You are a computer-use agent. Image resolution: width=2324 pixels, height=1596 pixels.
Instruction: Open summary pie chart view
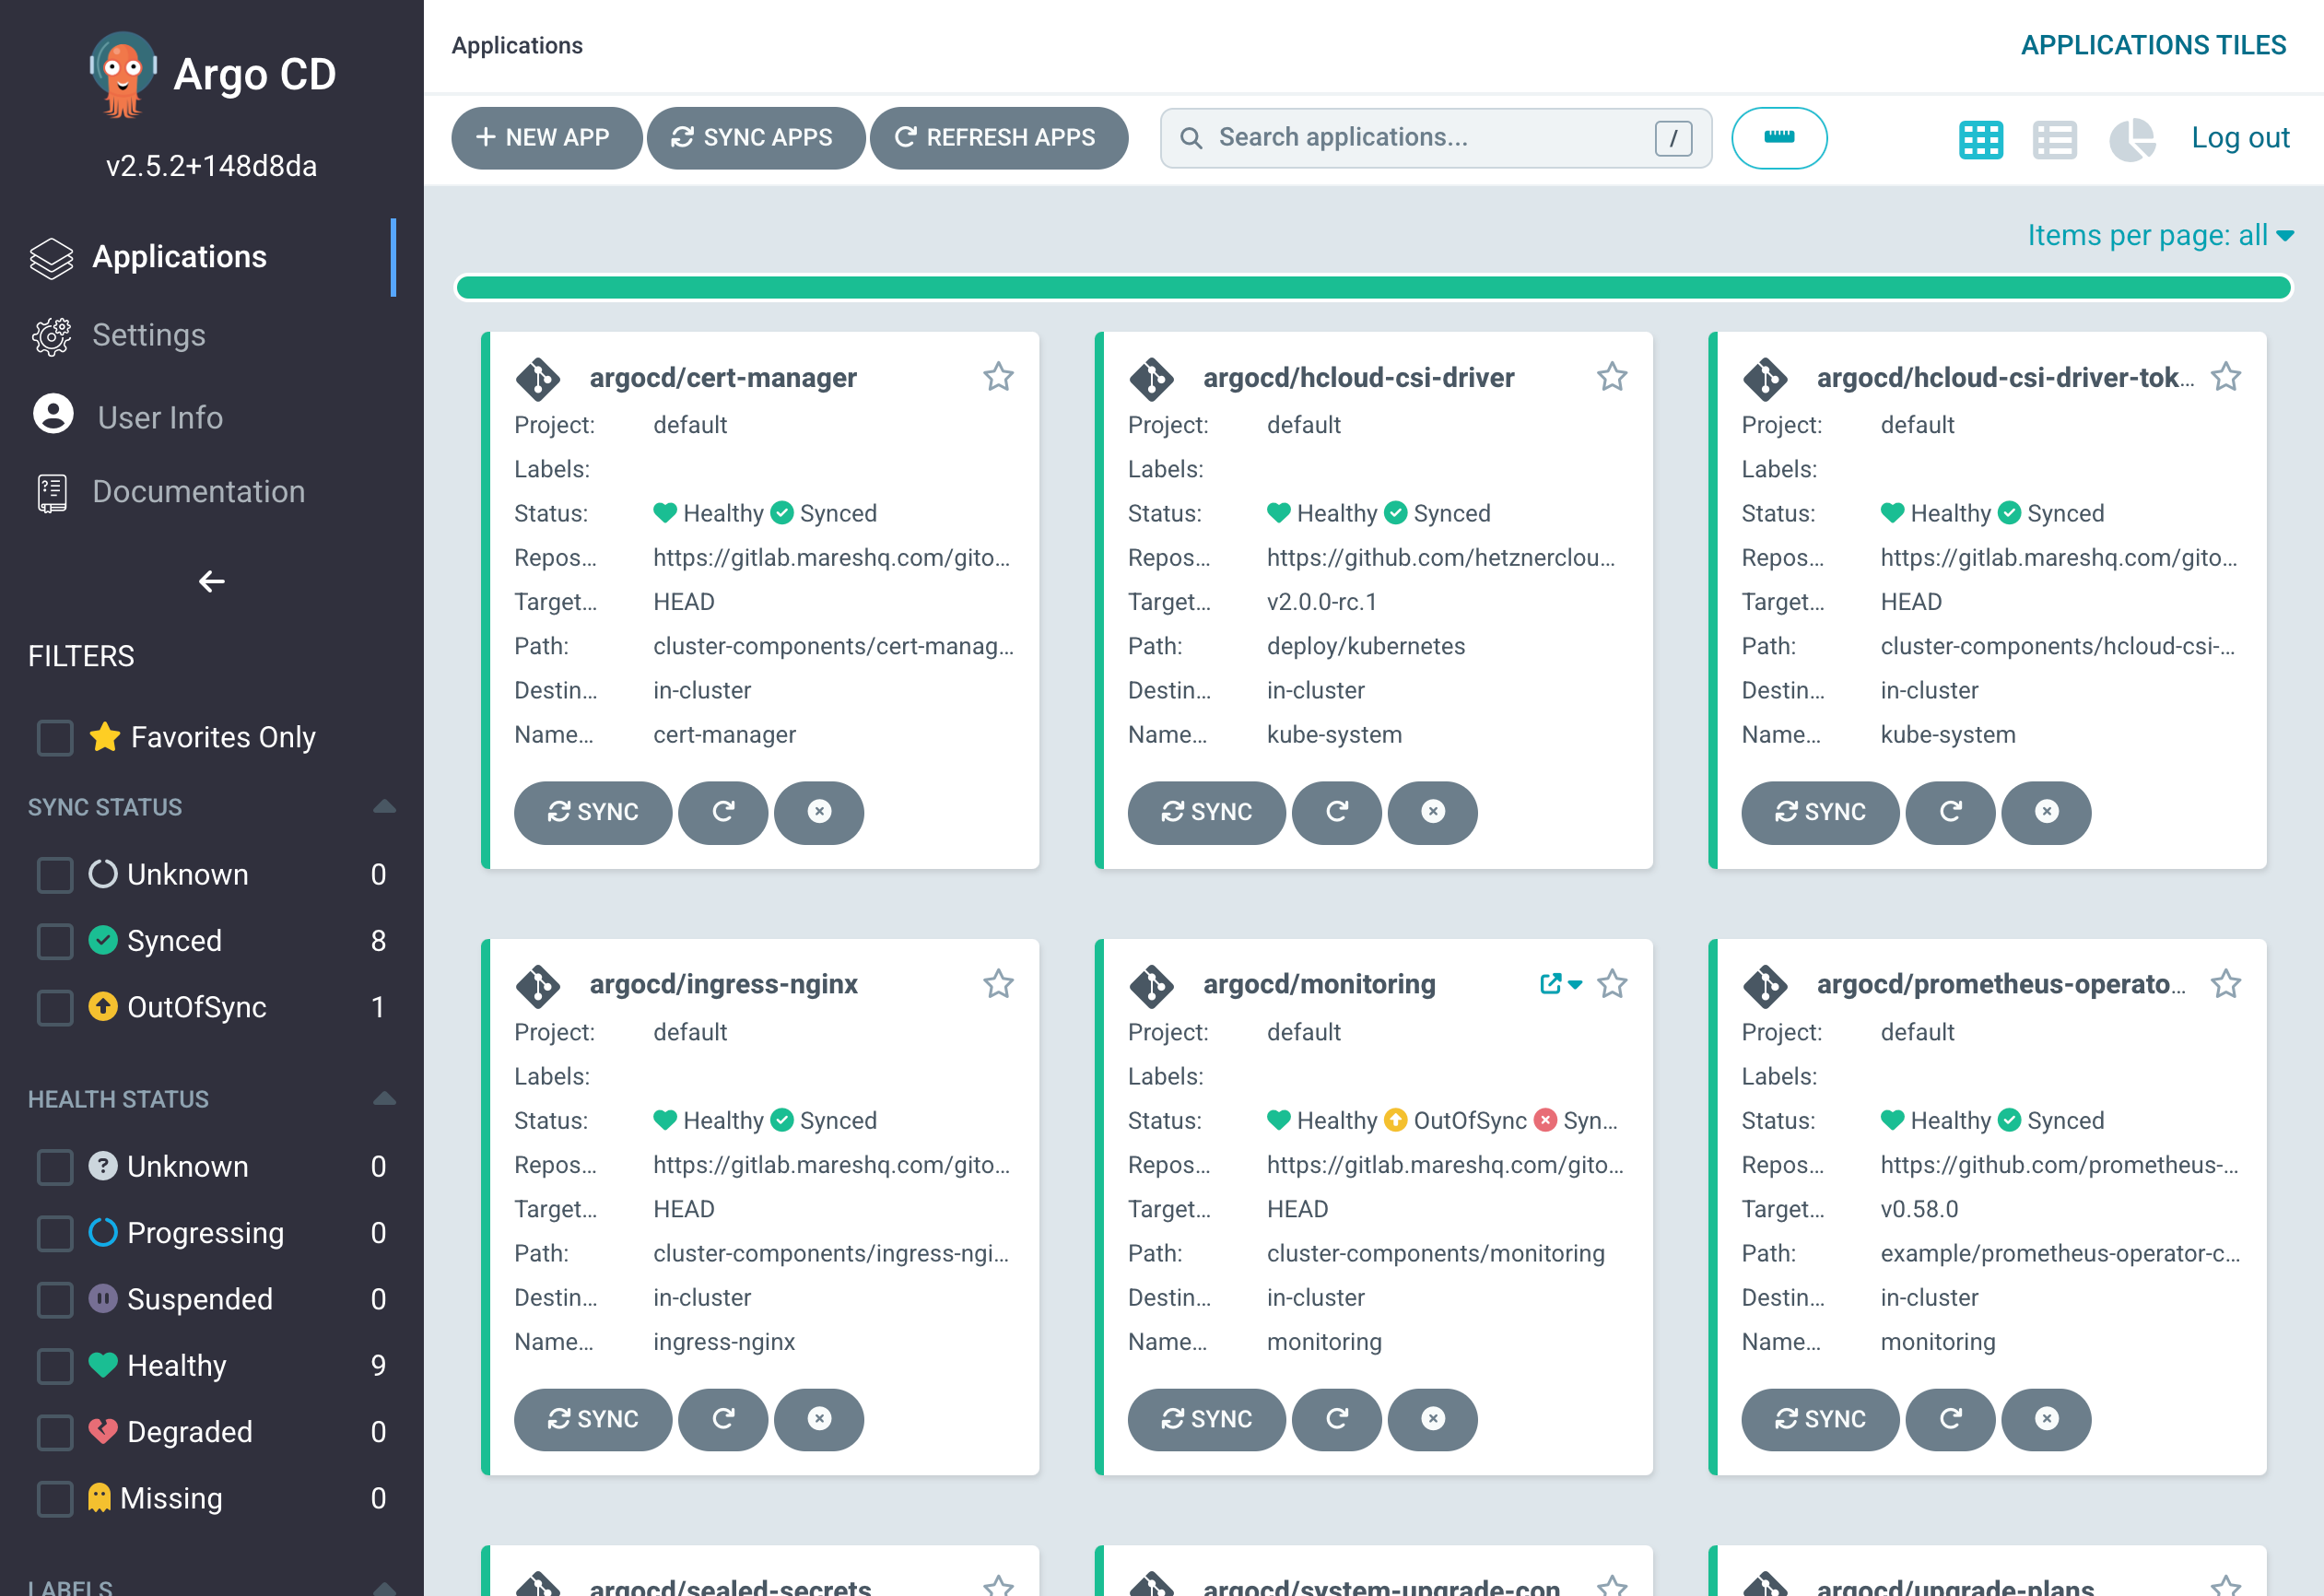coord(2131,139)
